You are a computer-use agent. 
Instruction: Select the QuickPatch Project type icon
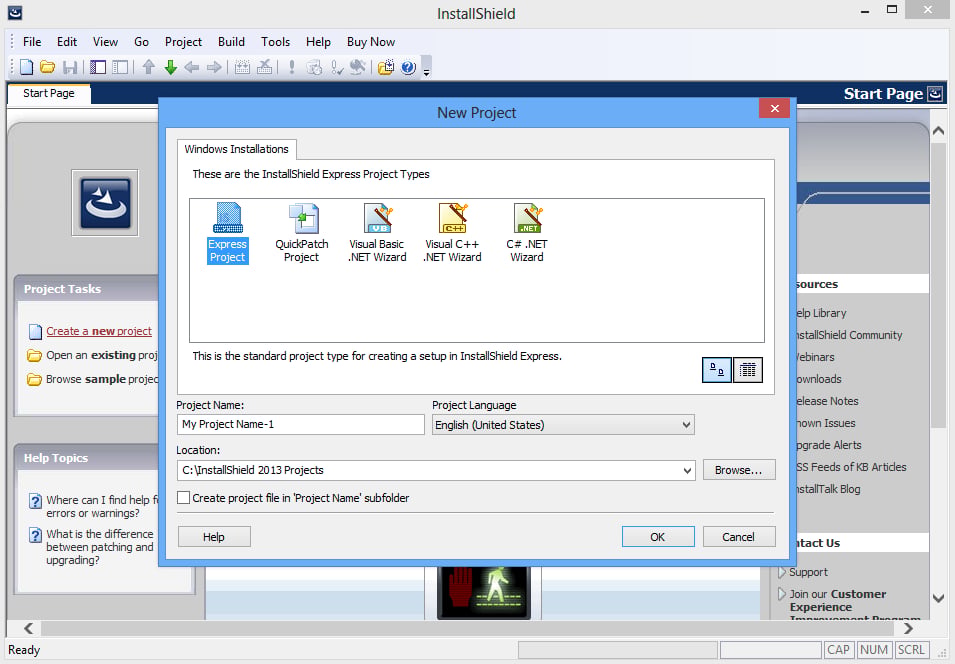click(301, 233)
